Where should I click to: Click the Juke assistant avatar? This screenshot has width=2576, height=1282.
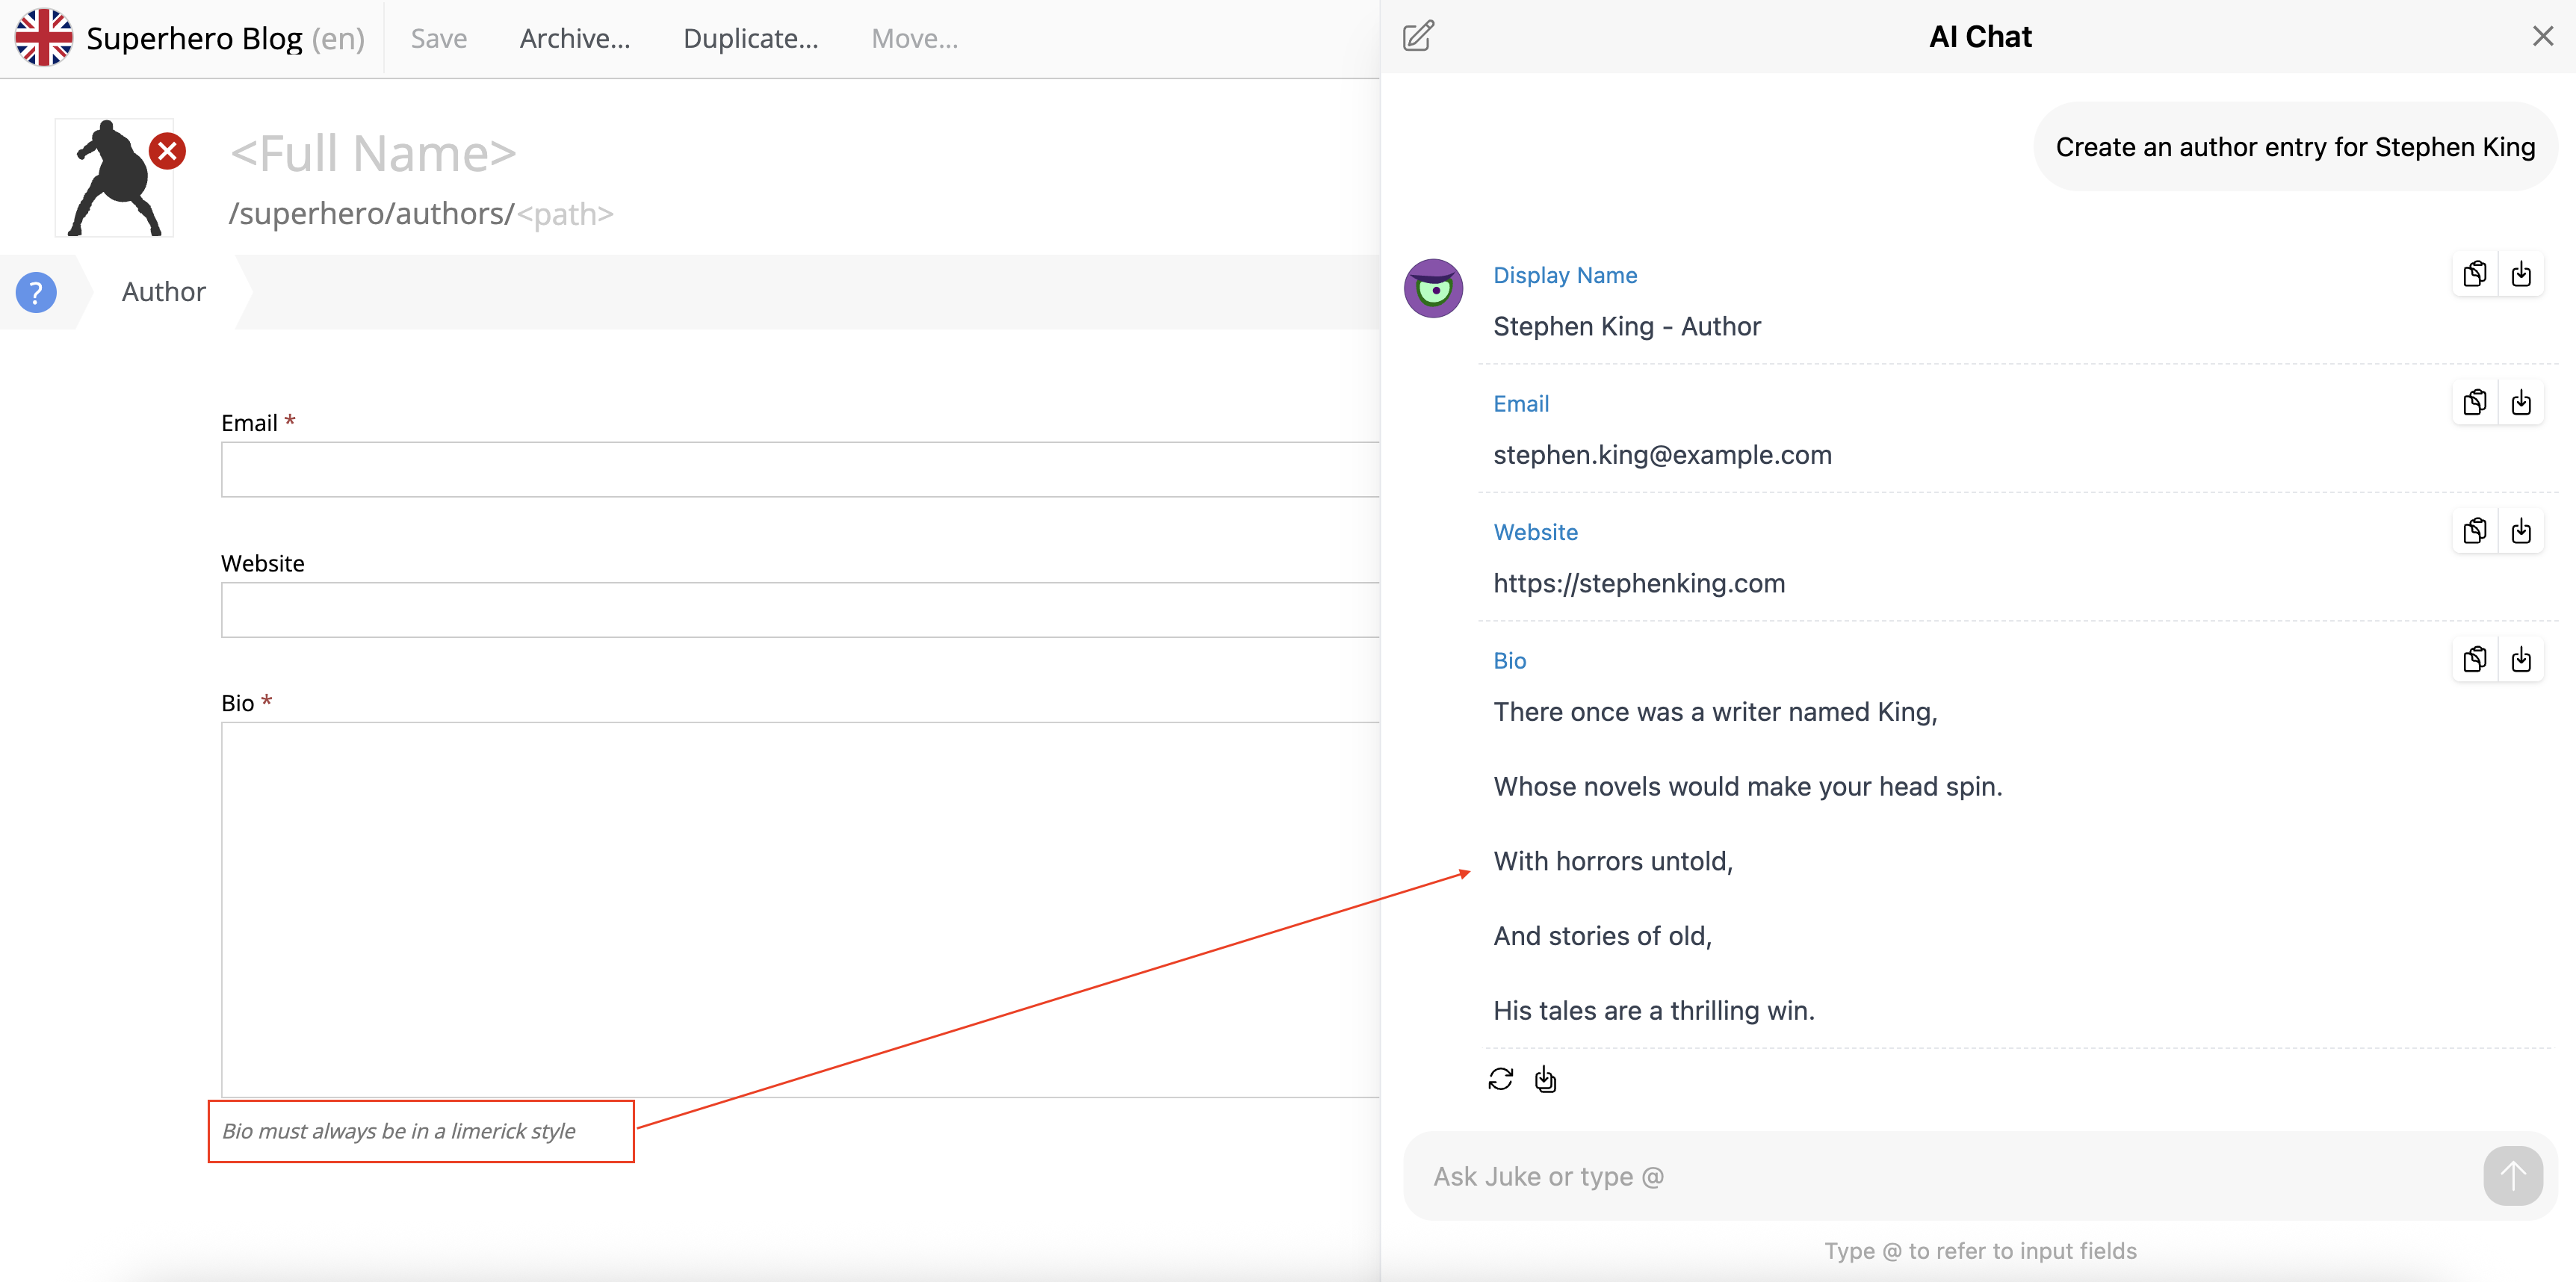(1433, 288)
